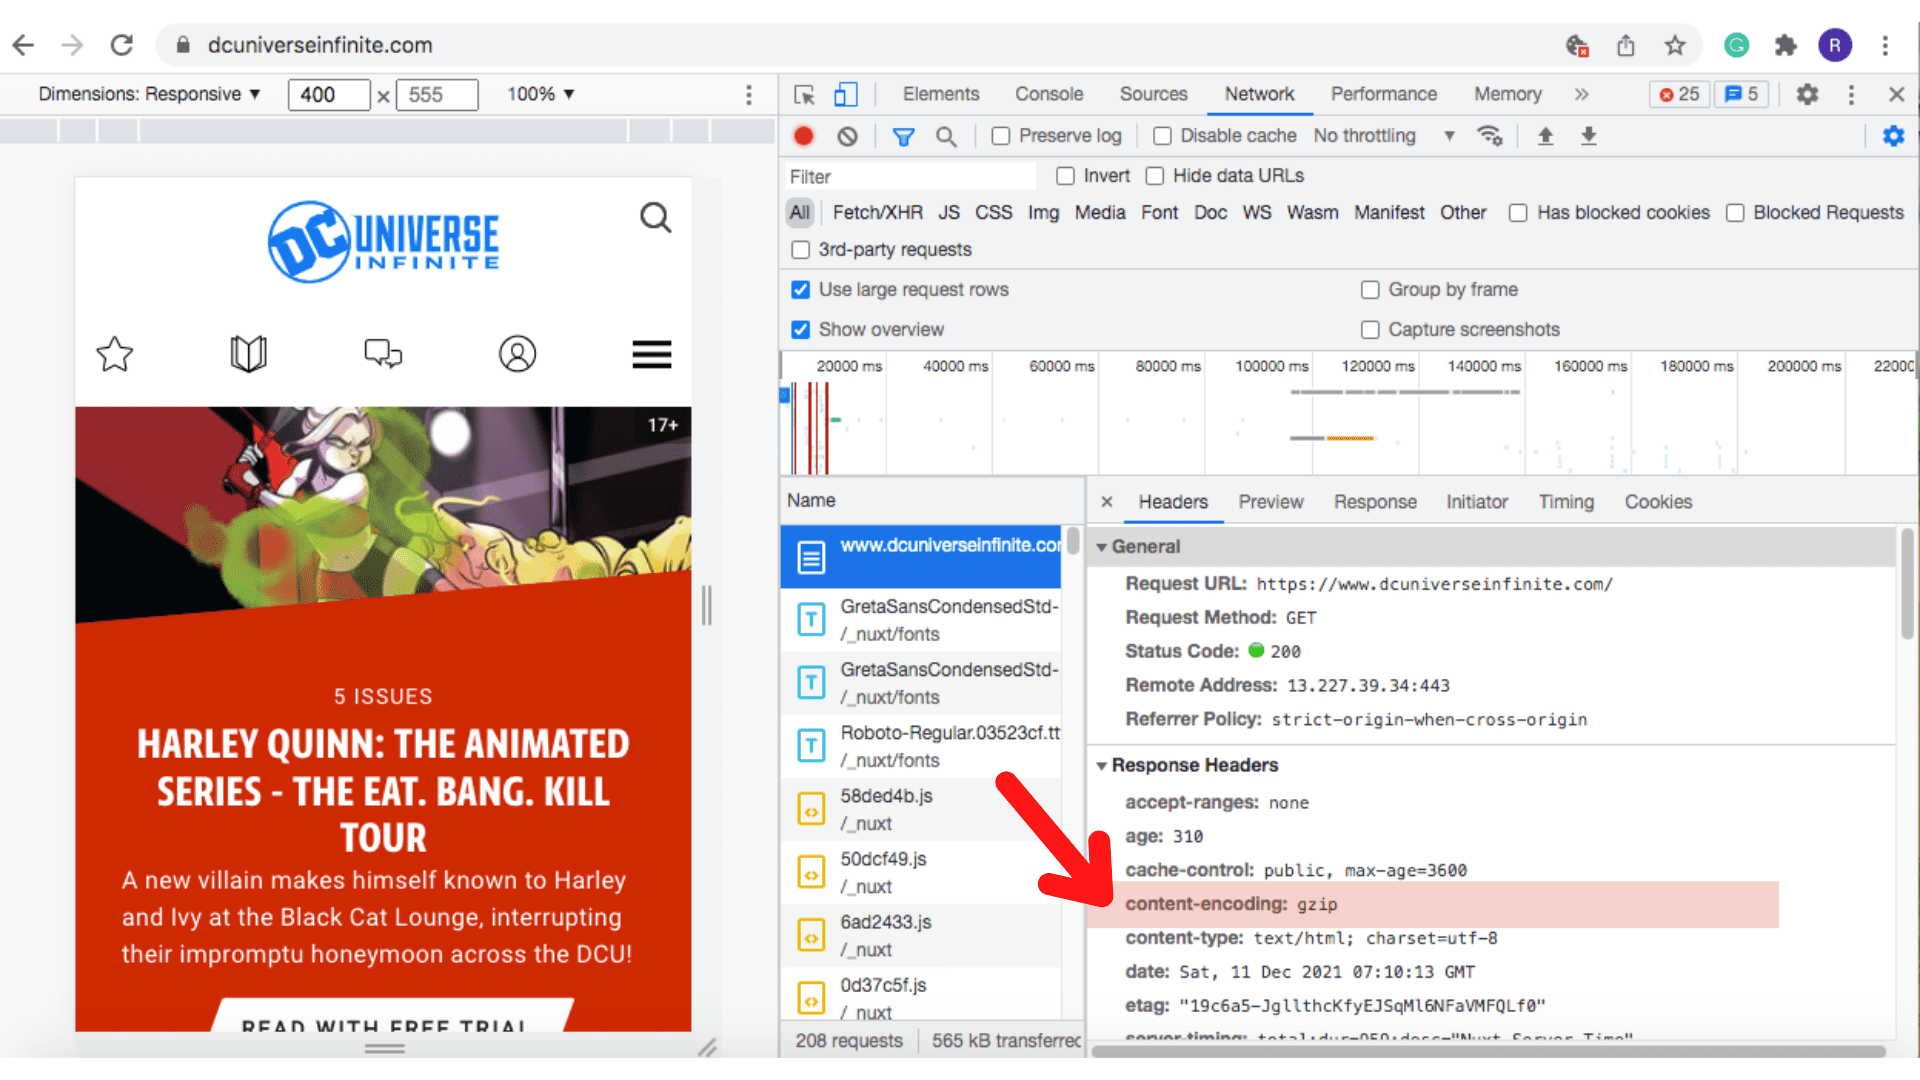Enable Preserve log checkbox
Screen dimensions: 1920x1080
point(1001,136)
